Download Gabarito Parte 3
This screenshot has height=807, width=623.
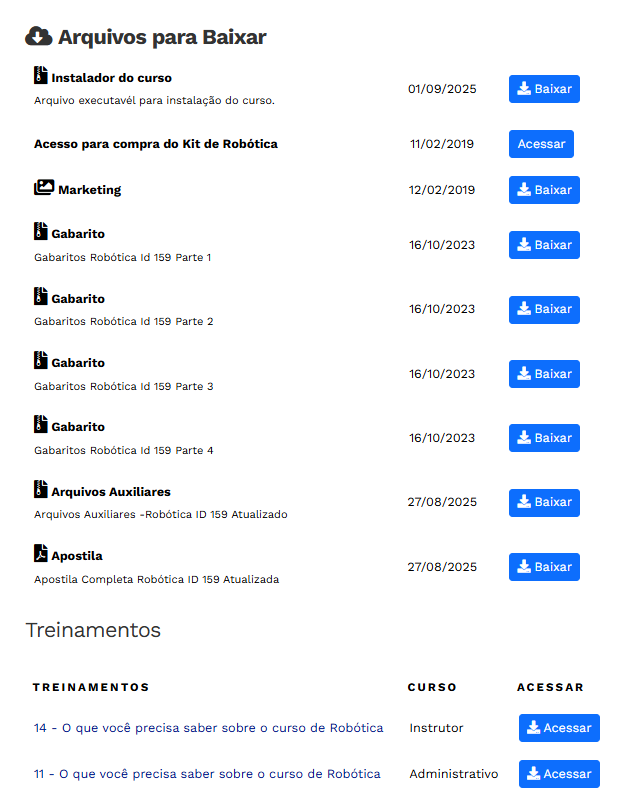pyautogui.click(x=544, y=374)
